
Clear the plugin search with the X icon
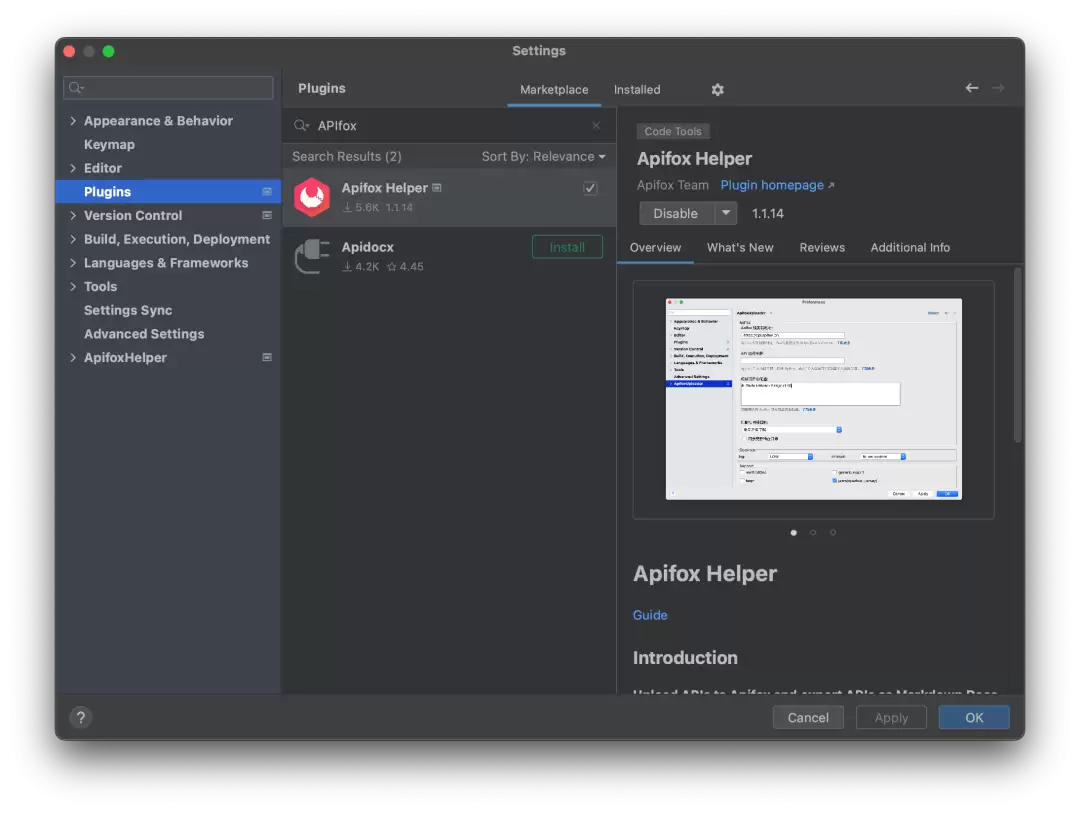tap(596, 125)
